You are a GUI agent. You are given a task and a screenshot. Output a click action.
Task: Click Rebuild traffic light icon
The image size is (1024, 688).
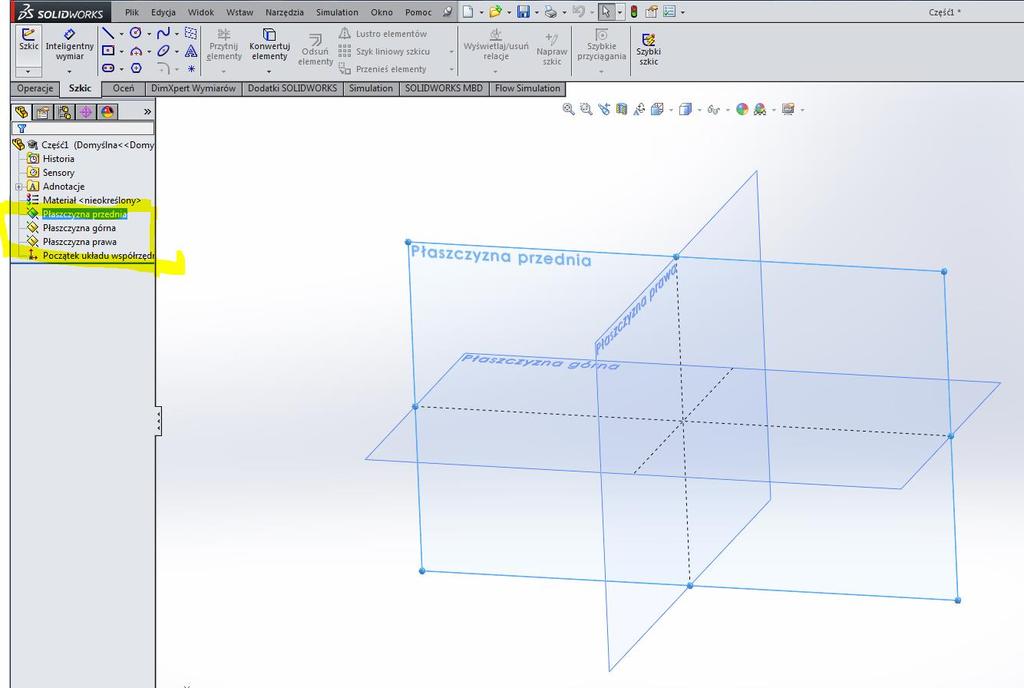(633, 12)
